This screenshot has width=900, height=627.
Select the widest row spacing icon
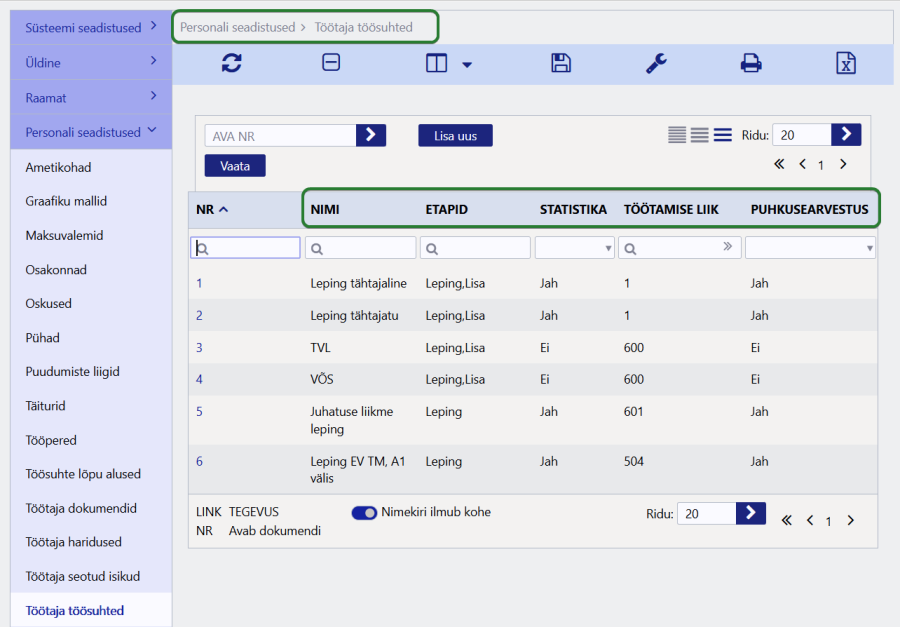tap(722, 135)
